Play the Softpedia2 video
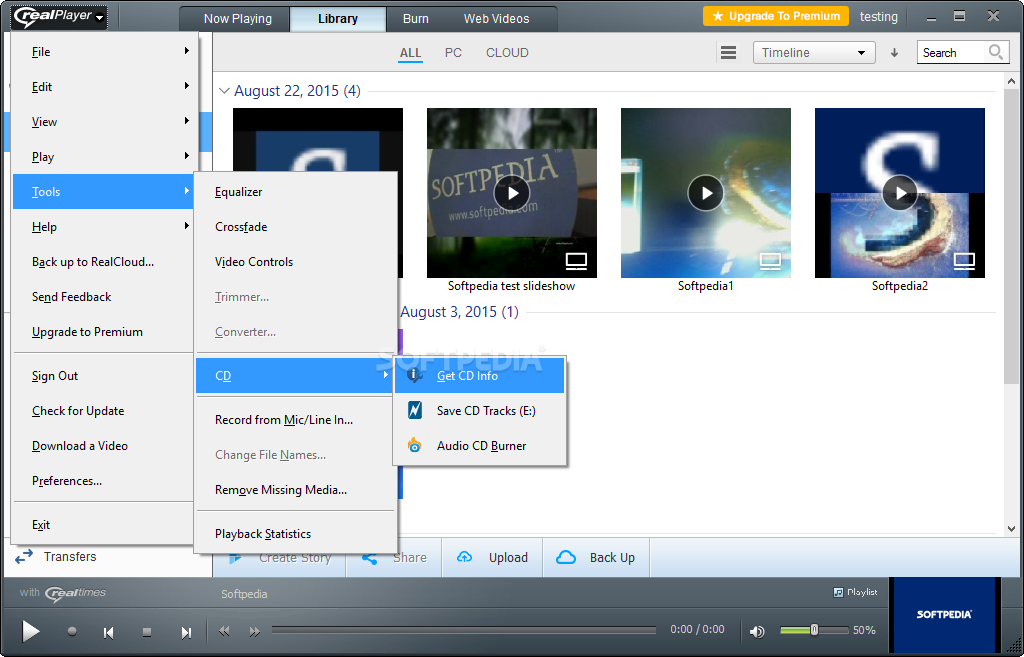Screen dimensions: 1024x657 click(900, 193)
